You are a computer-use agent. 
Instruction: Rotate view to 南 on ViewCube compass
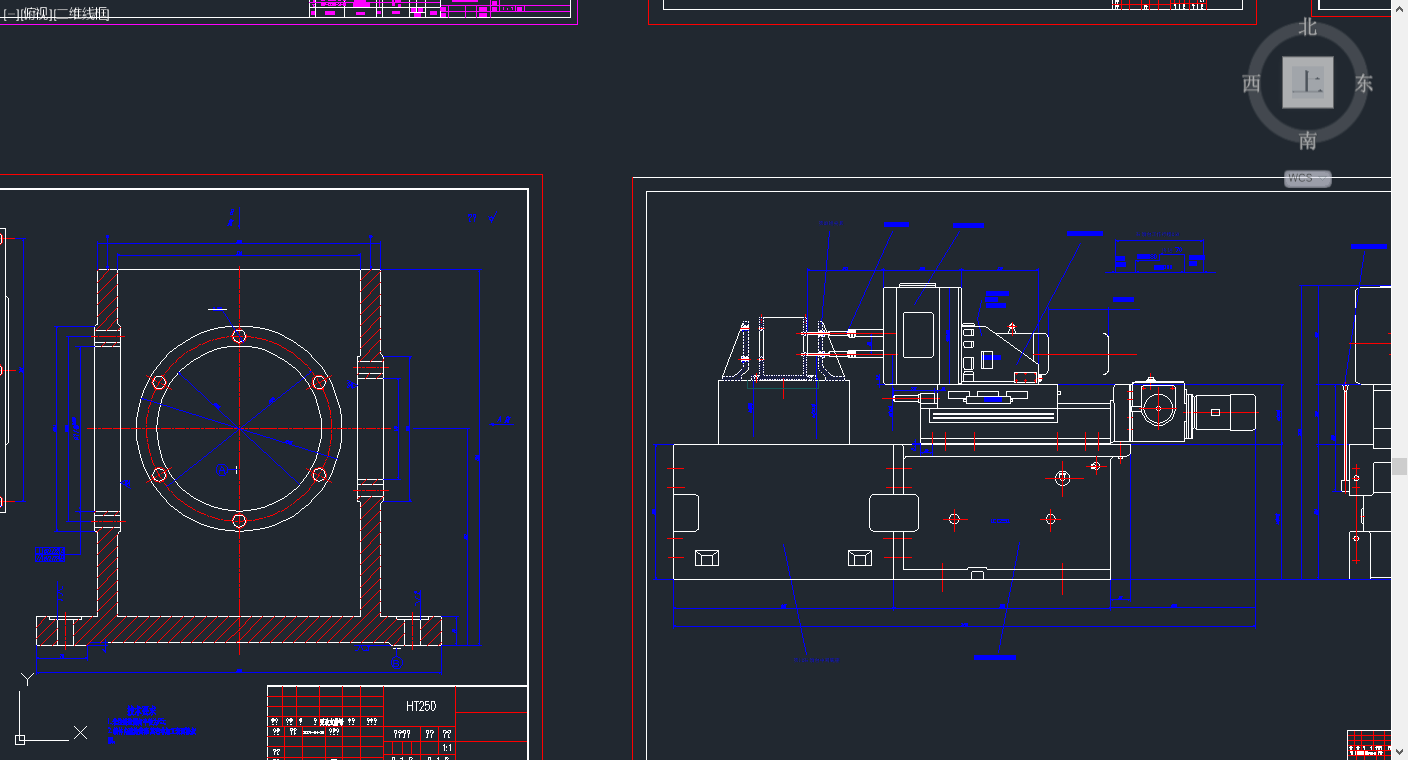(1308, 140)
